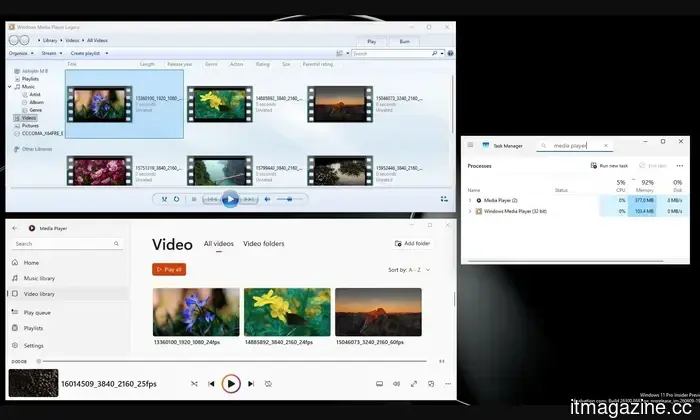This screenshot has width=700, height=420.
Task: Mute audio in Legacy player
Action: click(x=267, y=200)
